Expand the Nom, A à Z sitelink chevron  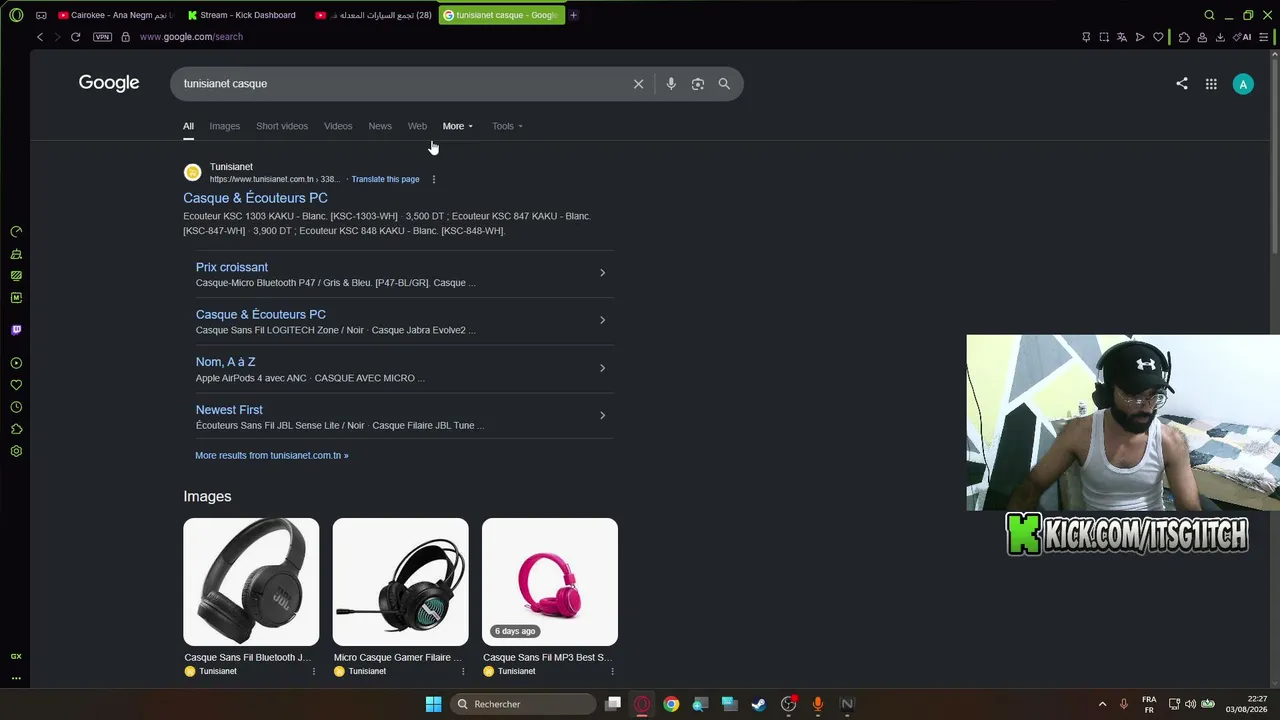[602, 368]
